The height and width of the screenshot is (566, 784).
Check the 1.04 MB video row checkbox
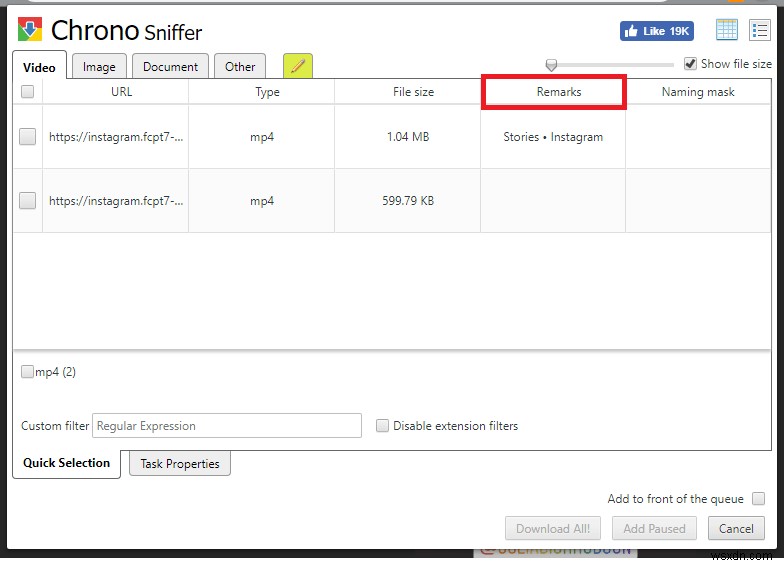pos(28,136)
